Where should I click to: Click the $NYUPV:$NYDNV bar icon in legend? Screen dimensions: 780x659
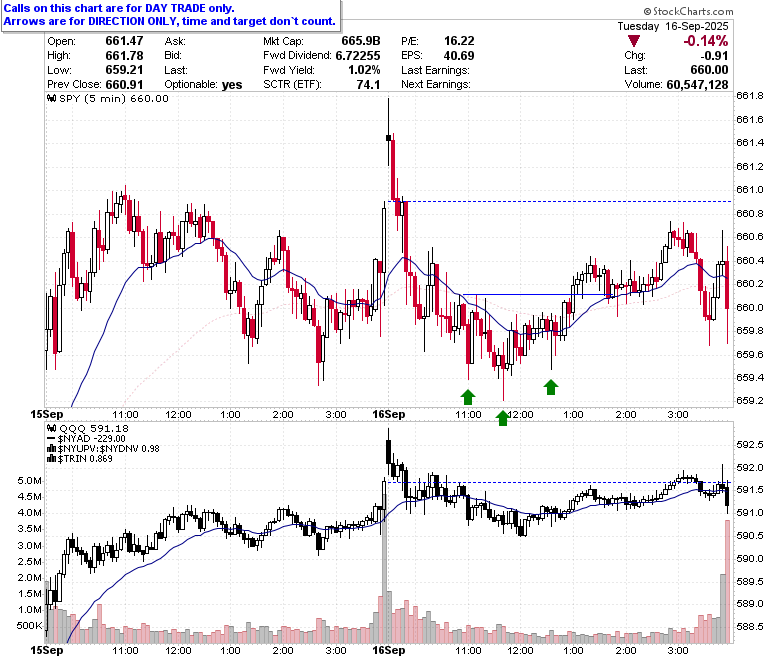point(51,448)
